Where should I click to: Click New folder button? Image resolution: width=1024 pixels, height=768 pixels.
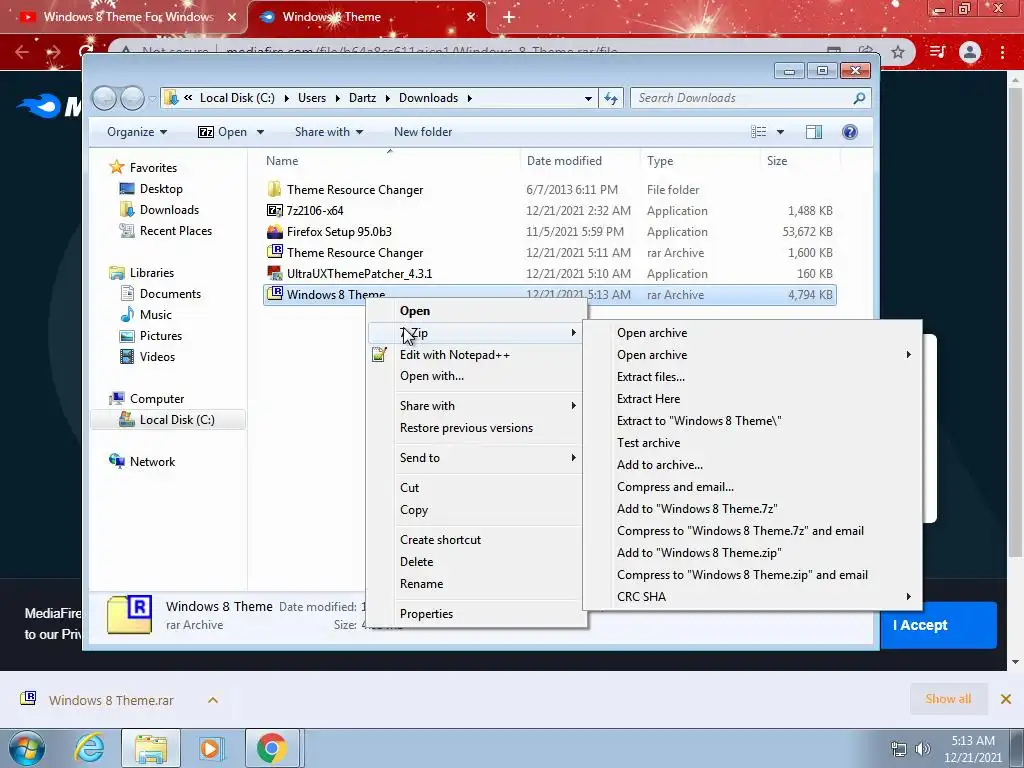tap(423, 132)
